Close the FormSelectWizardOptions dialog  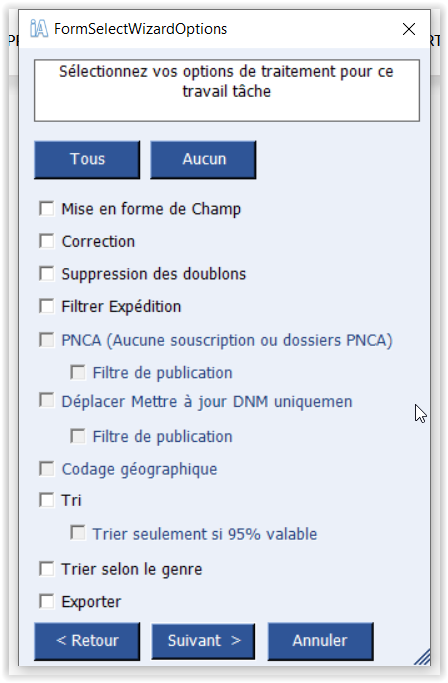click(408, 29)
